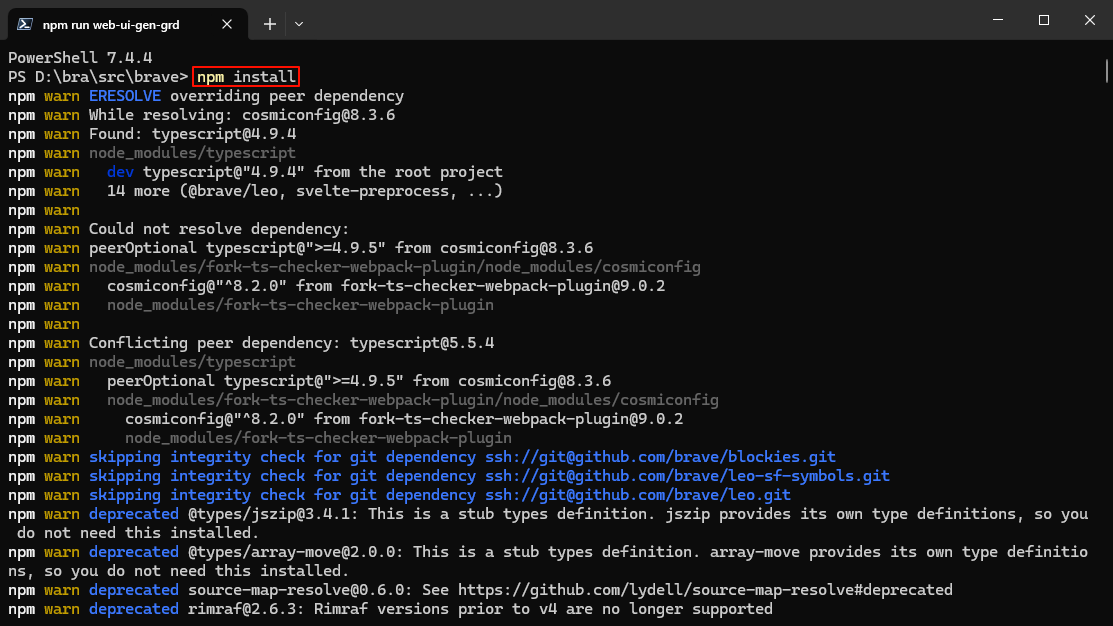Click 'While resolving: cosmiconfig@8.3.6' line
Screen dimensions: 1113x626
coord(242,115)
